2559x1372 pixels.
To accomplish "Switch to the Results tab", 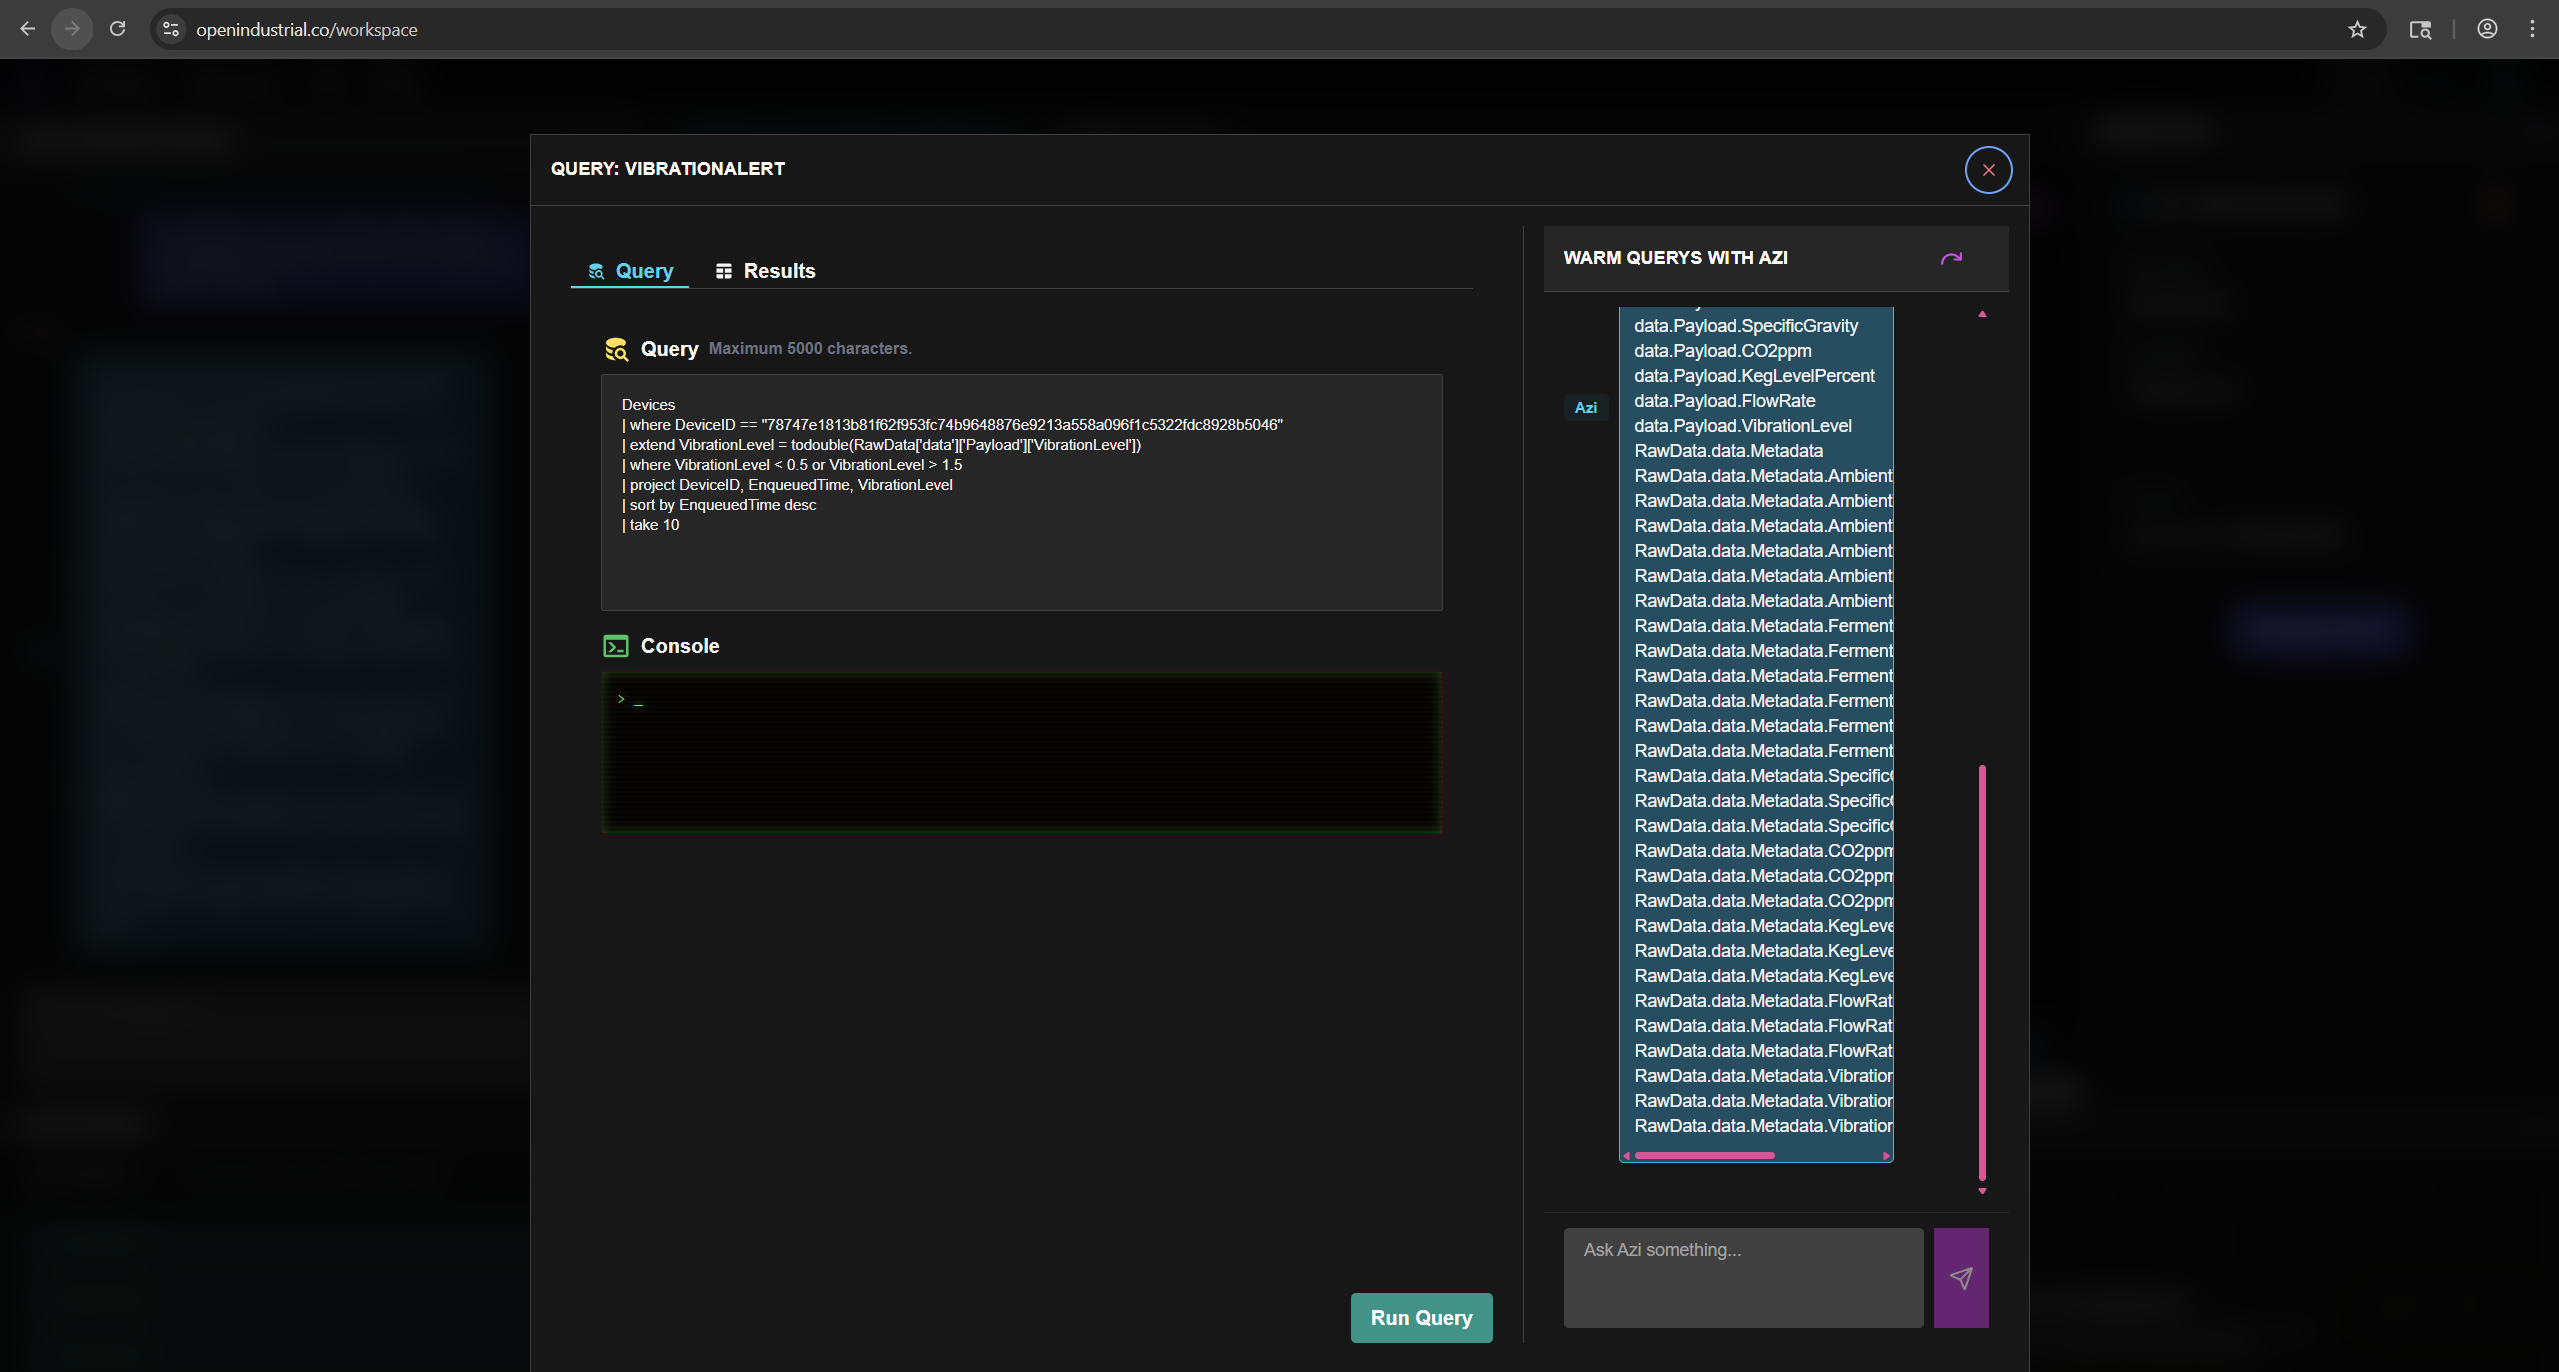I will pyautogui.click(x=766, y=271).
